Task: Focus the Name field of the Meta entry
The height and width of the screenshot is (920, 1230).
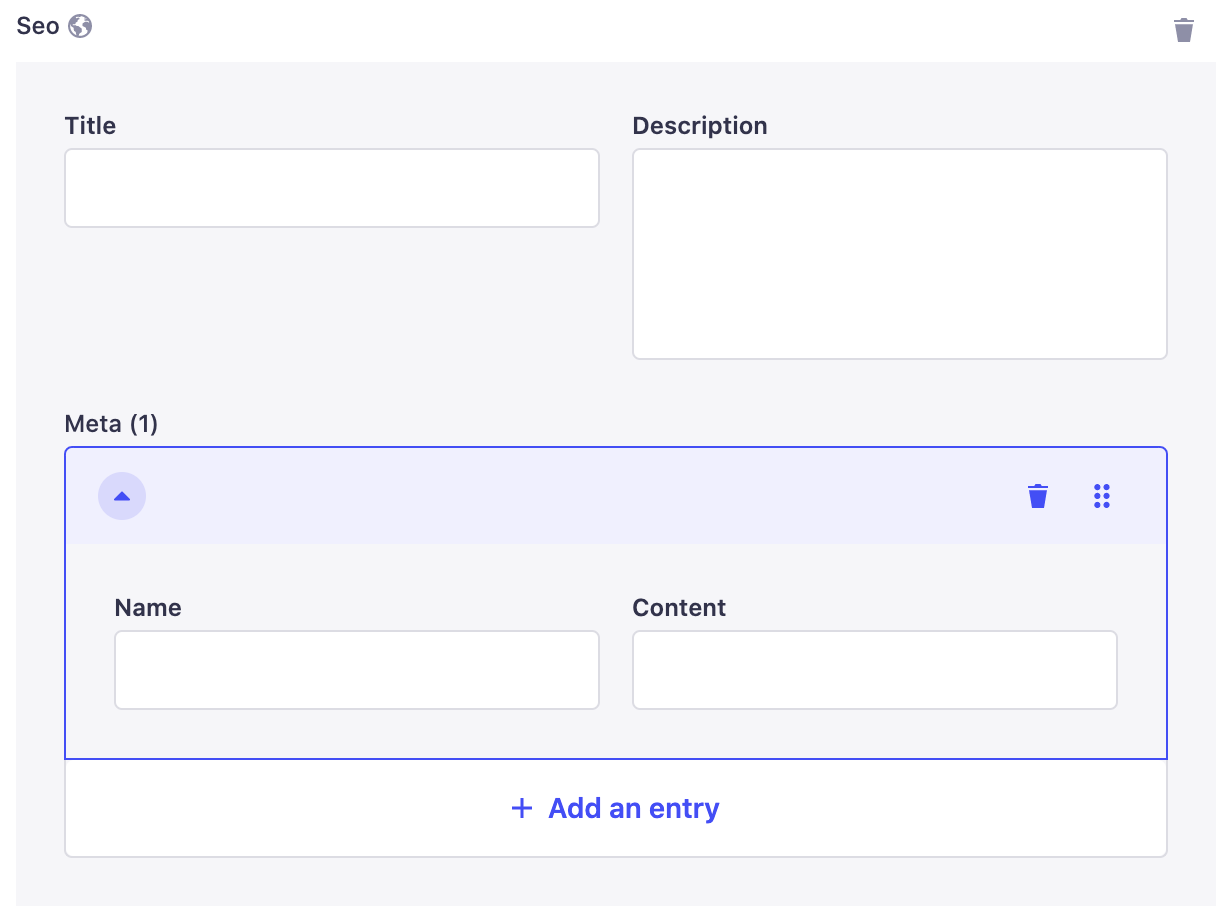Action: [356, 669]
